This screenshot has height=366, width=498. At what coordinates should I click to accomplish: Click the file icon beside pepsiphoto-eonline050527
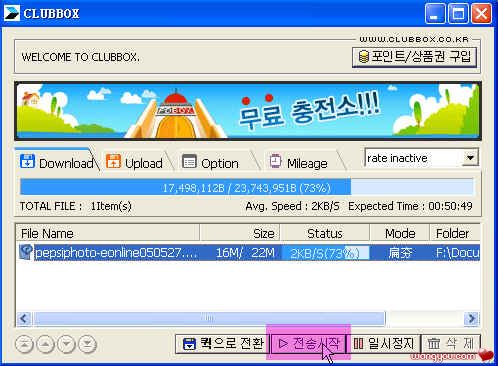pos(25,252)
